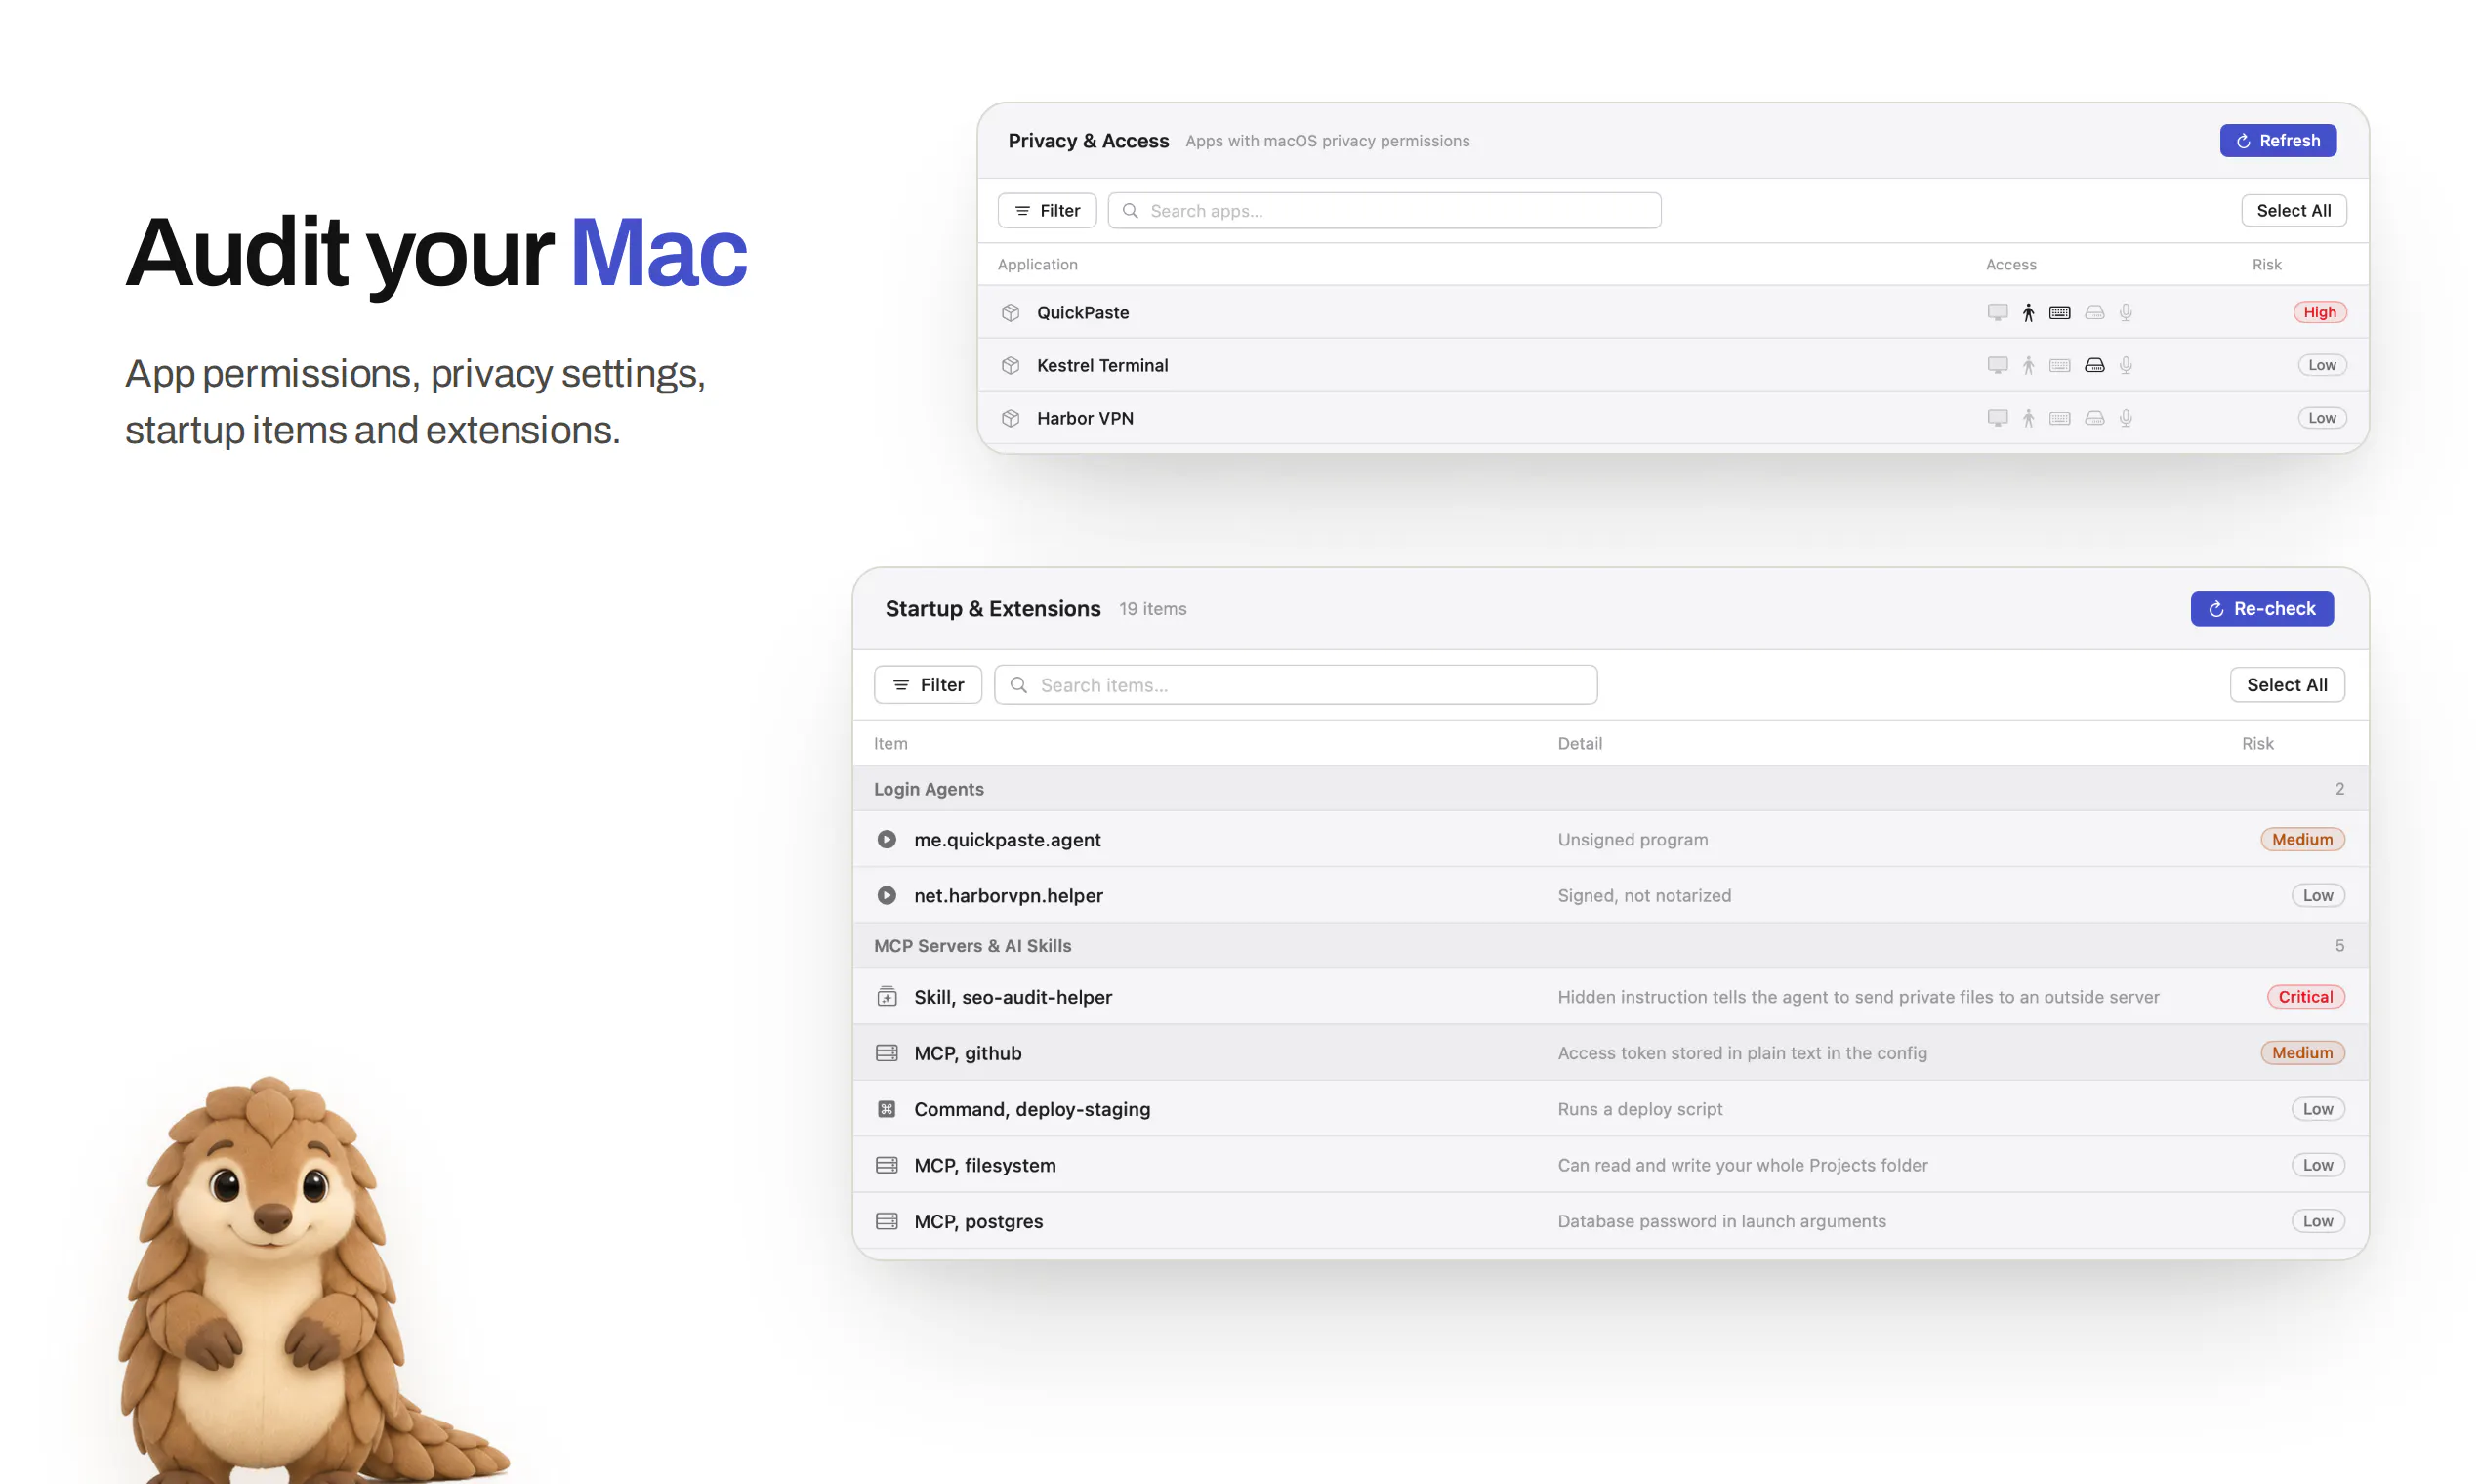Click the screen recording icon for Harbor VPN
Screen dimensions: 2480x1484
click(1997, 418)
